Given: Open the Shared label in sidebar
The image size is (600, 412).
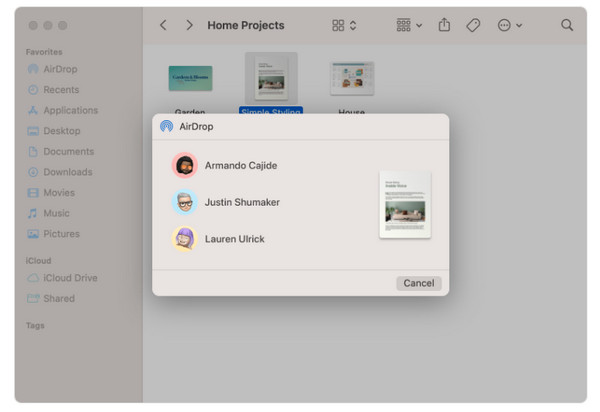Looking at the screenshot, I should tap(59, 298).
